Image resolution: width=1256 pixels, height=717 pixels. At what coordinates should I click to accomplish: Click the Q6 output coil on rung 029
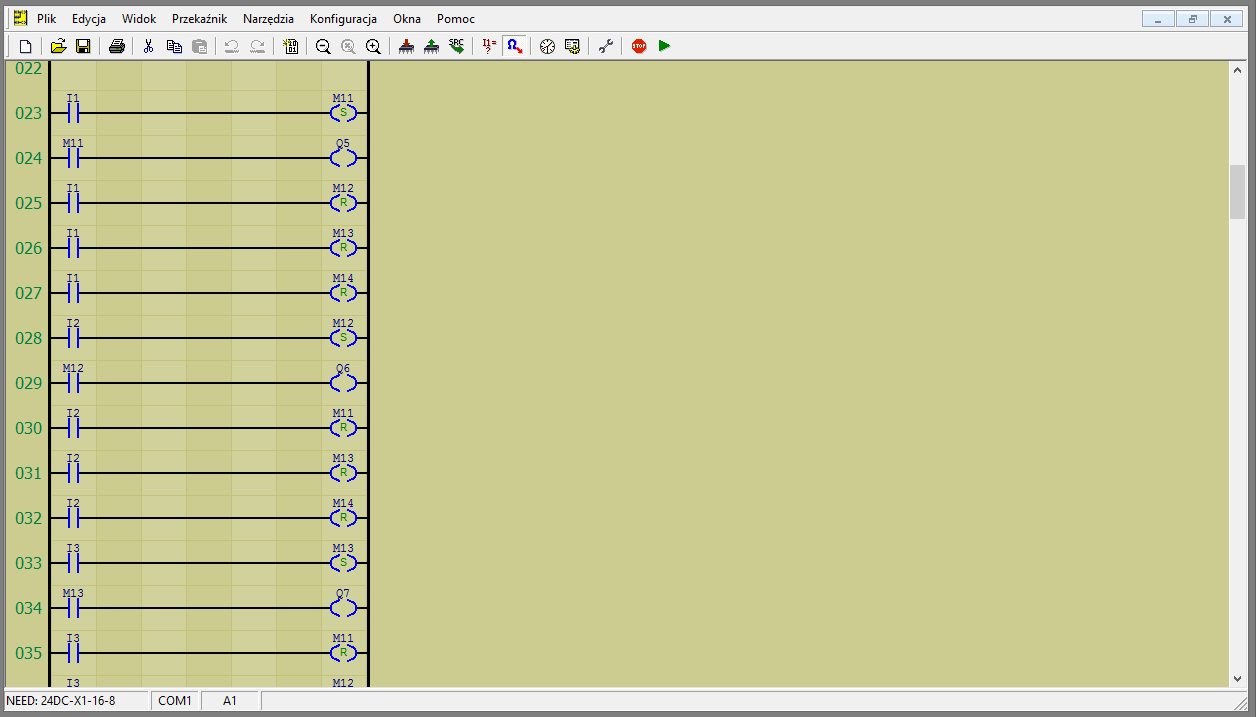343,383
